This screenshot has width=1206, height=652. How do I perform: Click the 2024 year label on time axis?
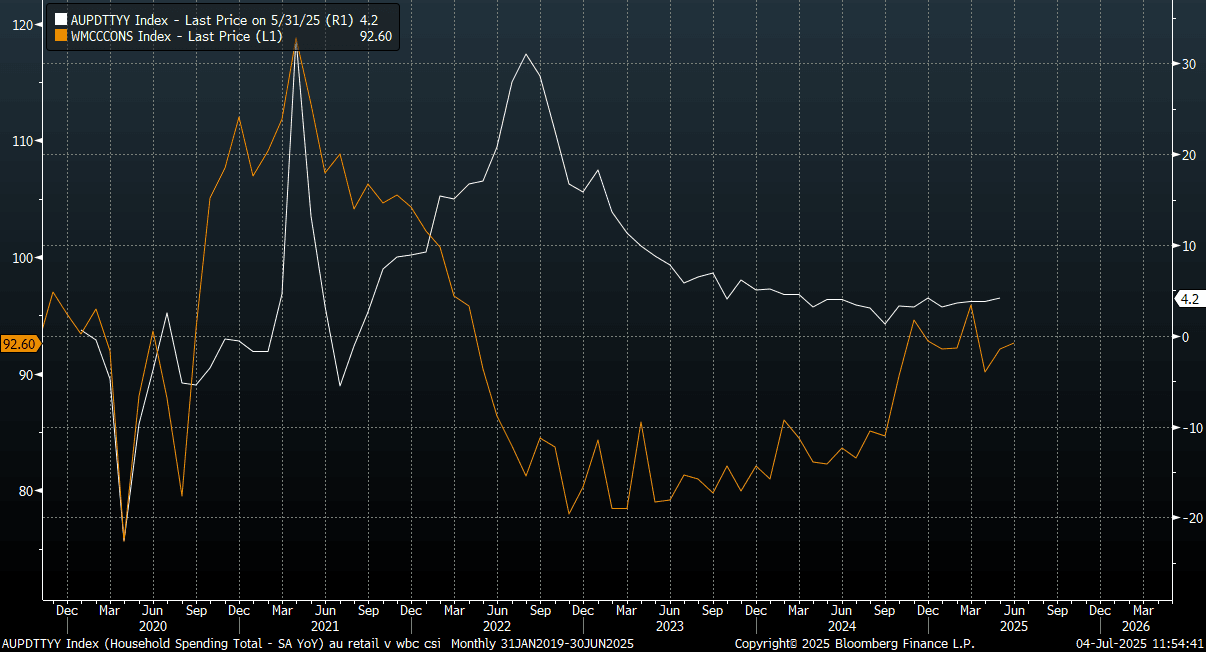[x=842, y=626]
